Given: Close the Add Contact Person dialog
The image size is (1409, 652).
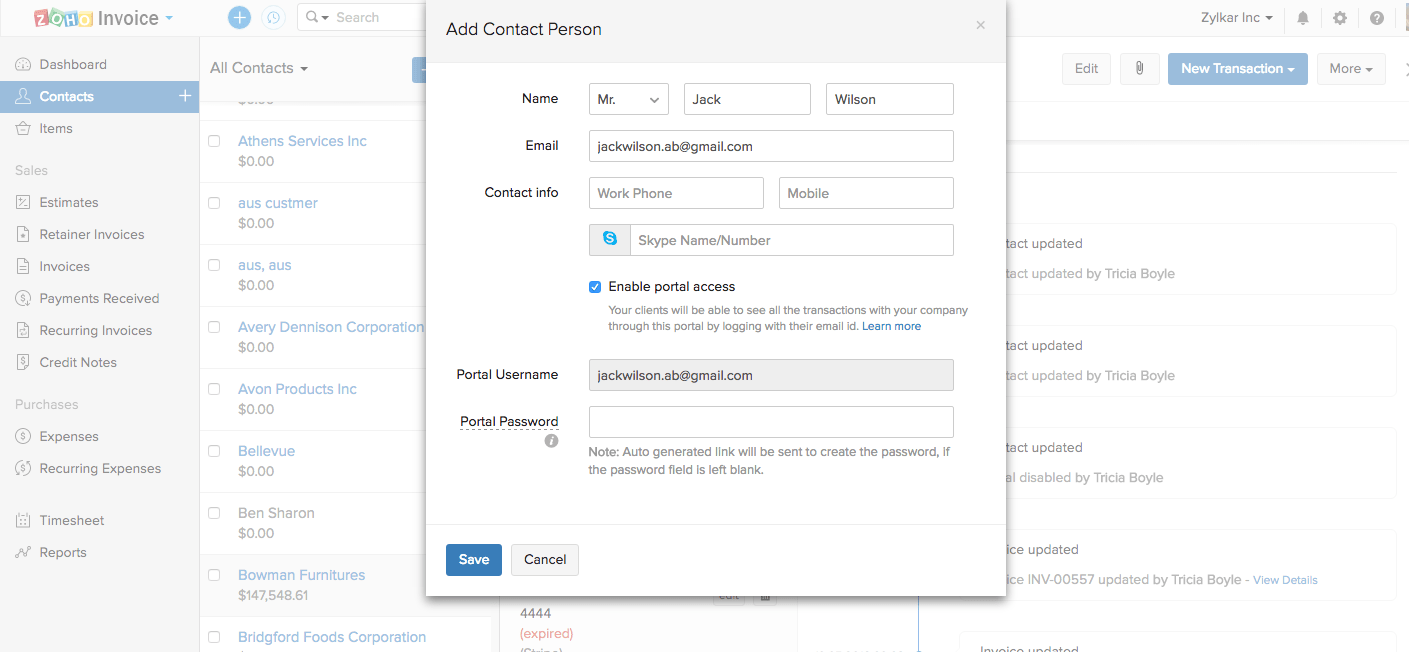Looking at the screenshot, I should coord(980,26).
